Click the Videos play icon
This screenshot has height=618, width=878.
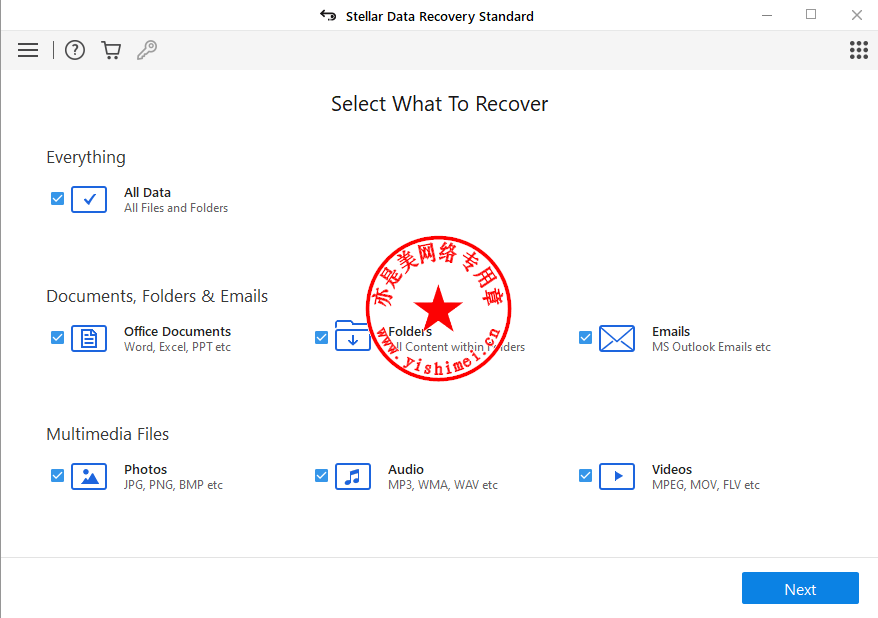click(x=617, y=476)
